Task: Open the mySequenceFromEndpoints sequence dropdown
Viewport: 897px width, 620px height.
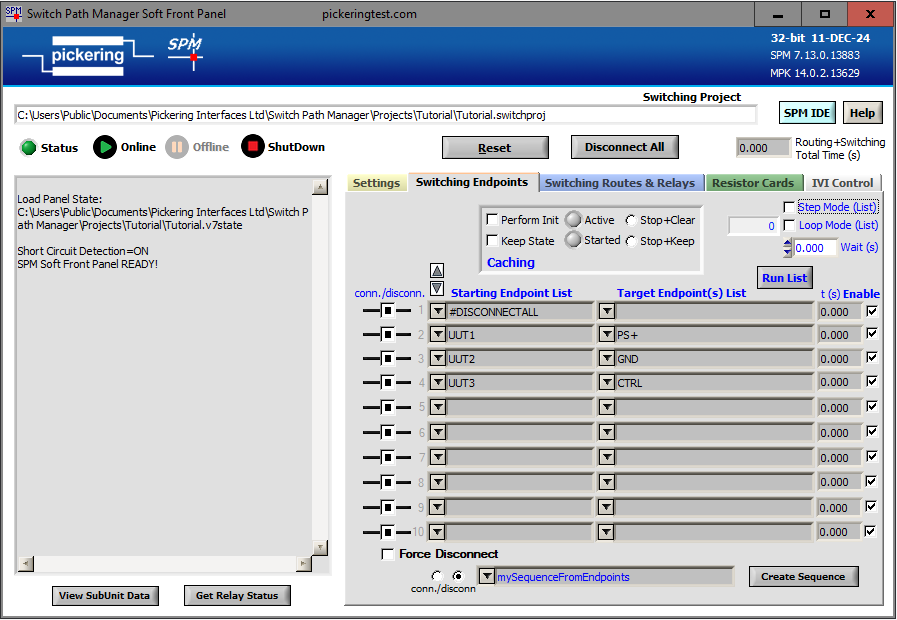Action: click(486, 577)
